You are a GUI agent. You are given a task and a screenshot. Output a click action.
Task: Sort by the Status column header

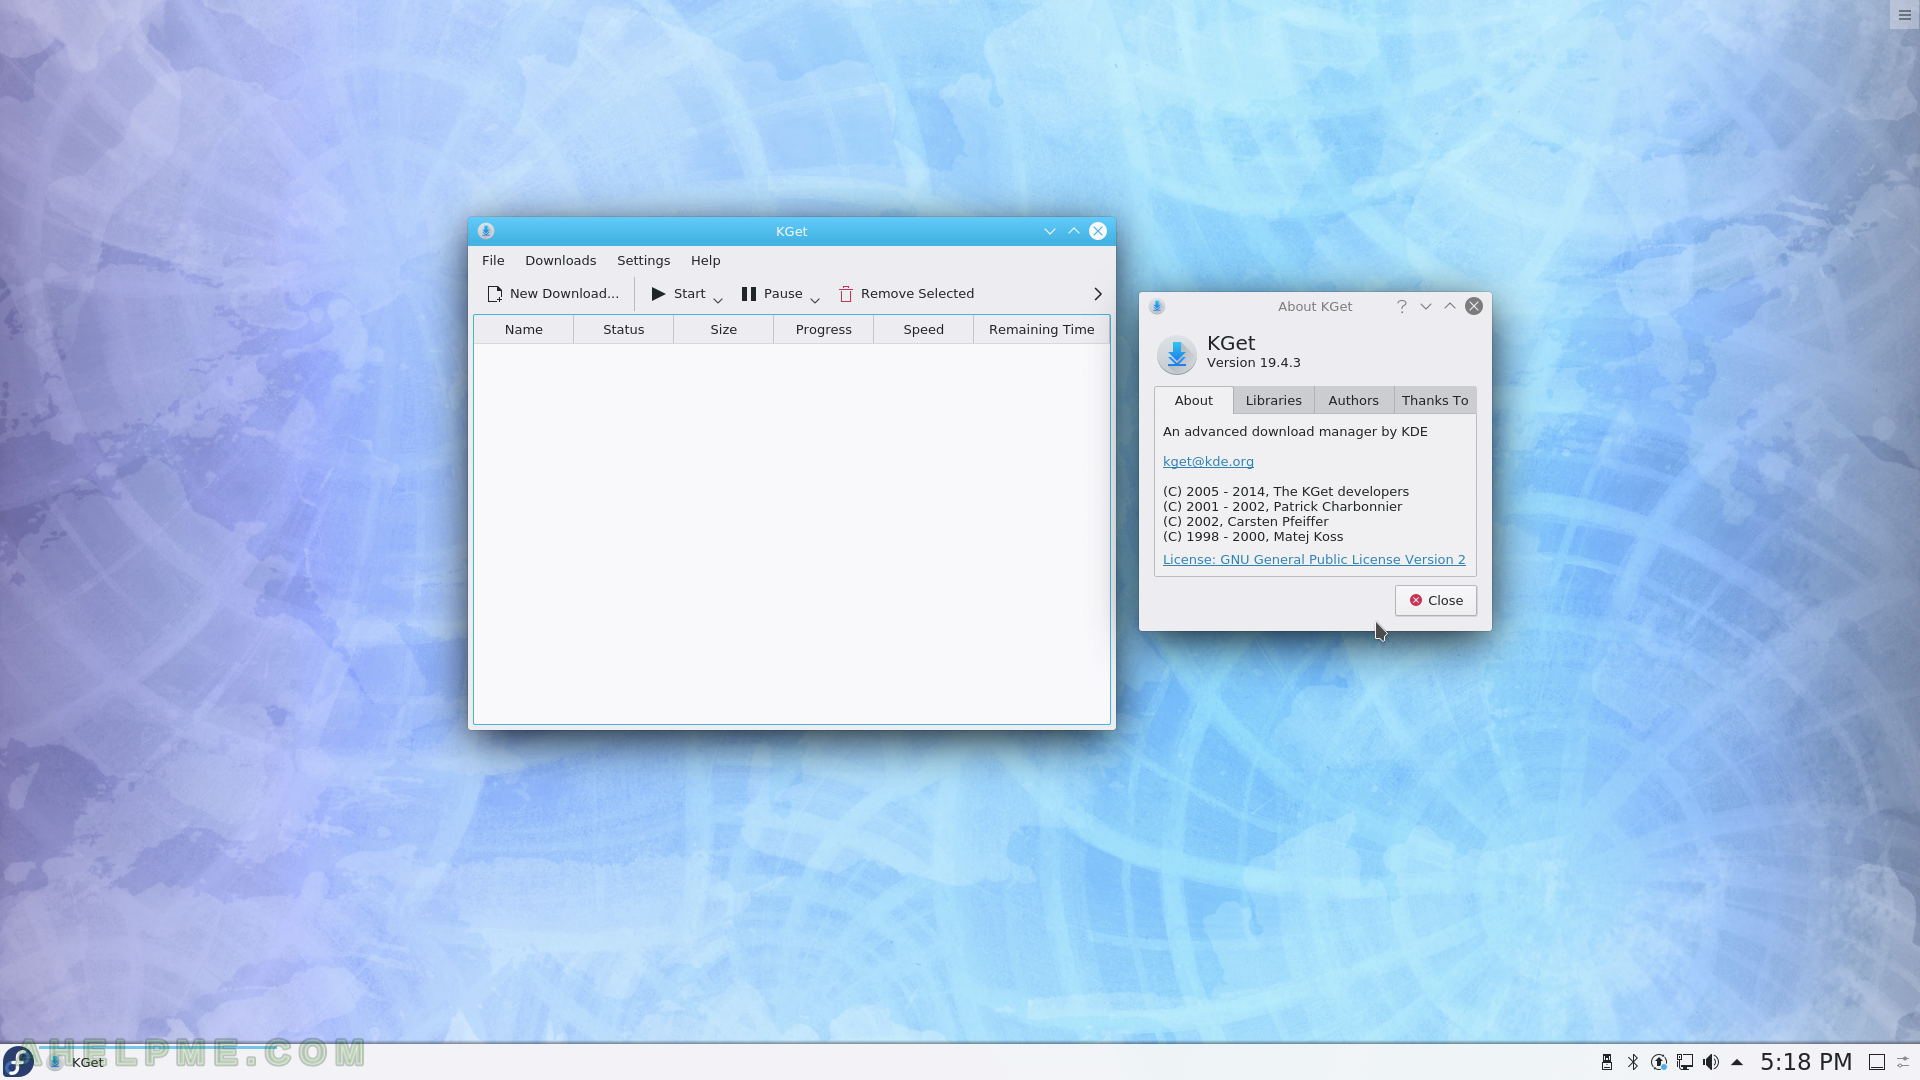624,329
